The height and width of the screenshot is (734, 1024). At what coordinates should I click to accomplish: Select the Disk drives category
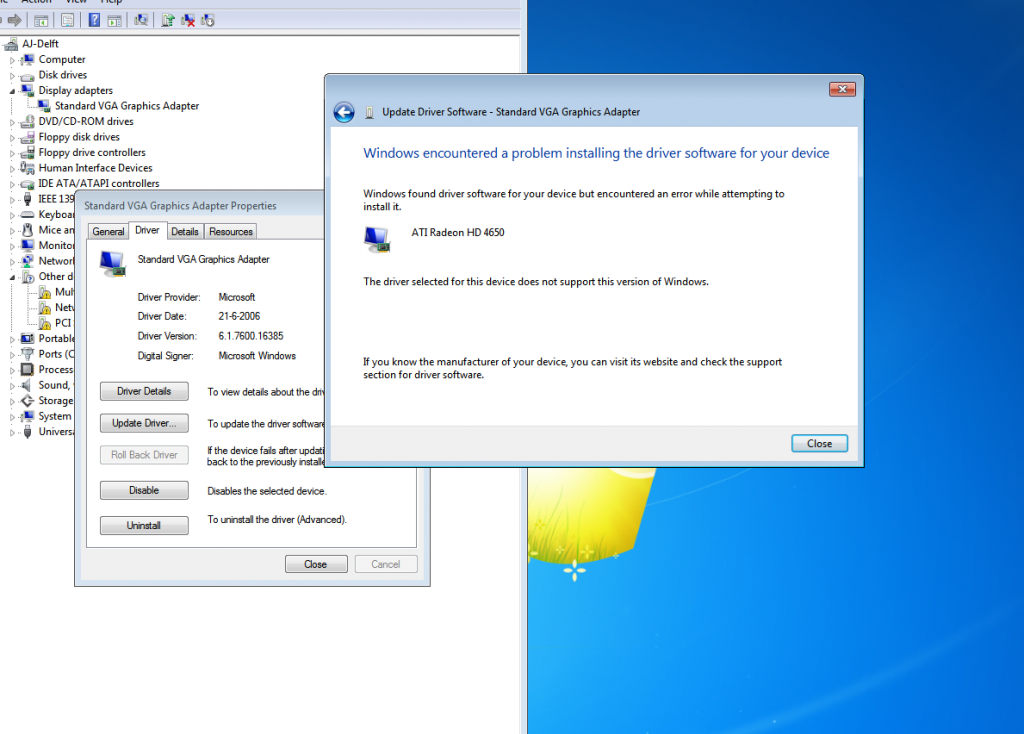point(62,75)
